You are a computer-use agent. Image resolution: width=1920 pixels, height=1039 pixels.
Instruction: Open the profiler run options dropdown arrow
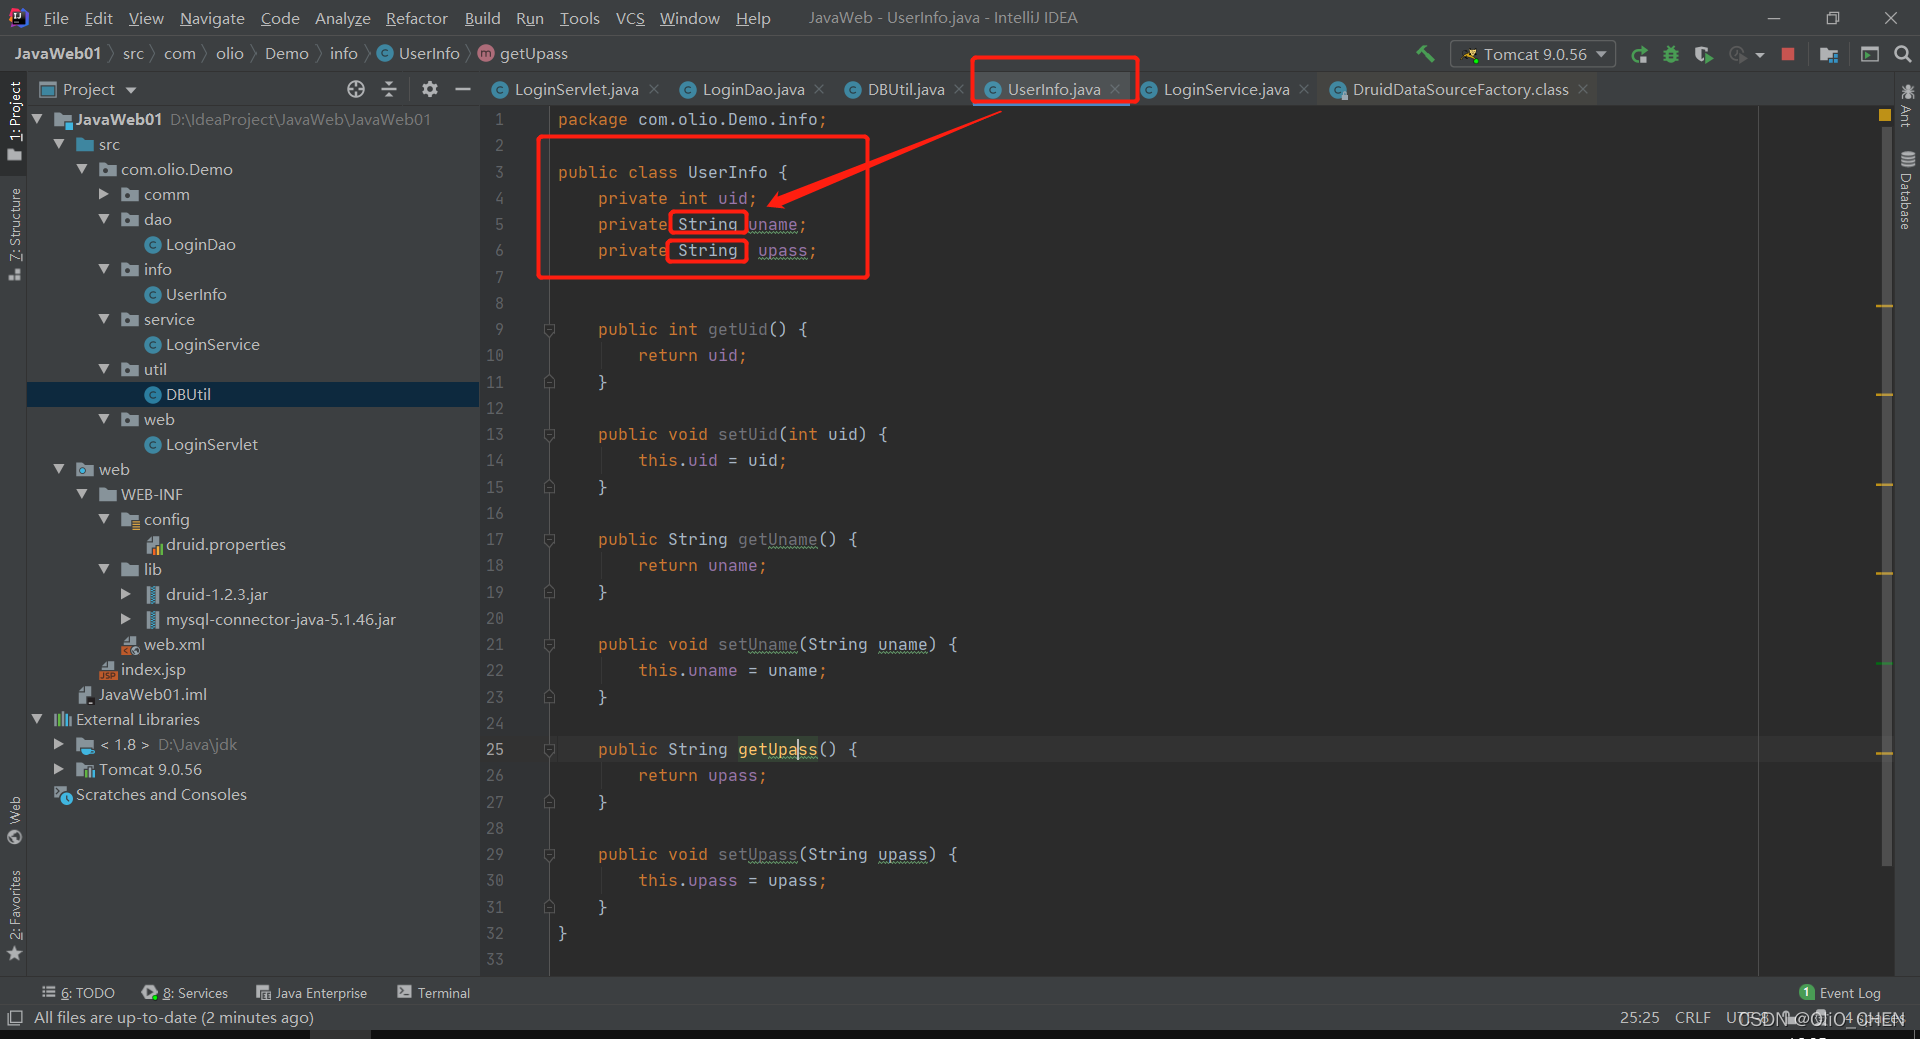[x=1760, y=54]
